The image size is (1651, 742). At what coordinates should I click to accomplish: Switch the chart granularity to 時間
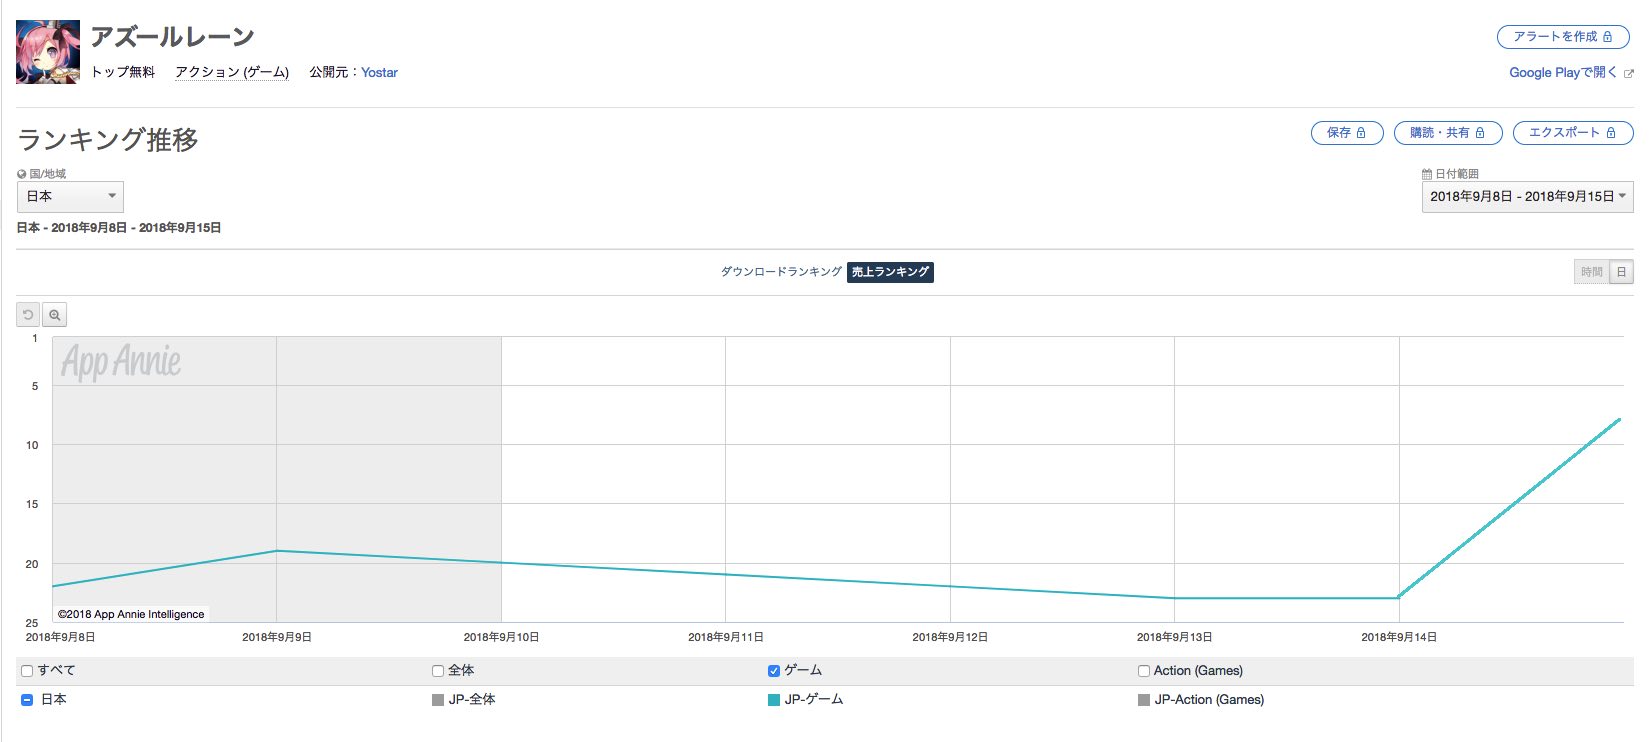click(x=1591, y=272)
